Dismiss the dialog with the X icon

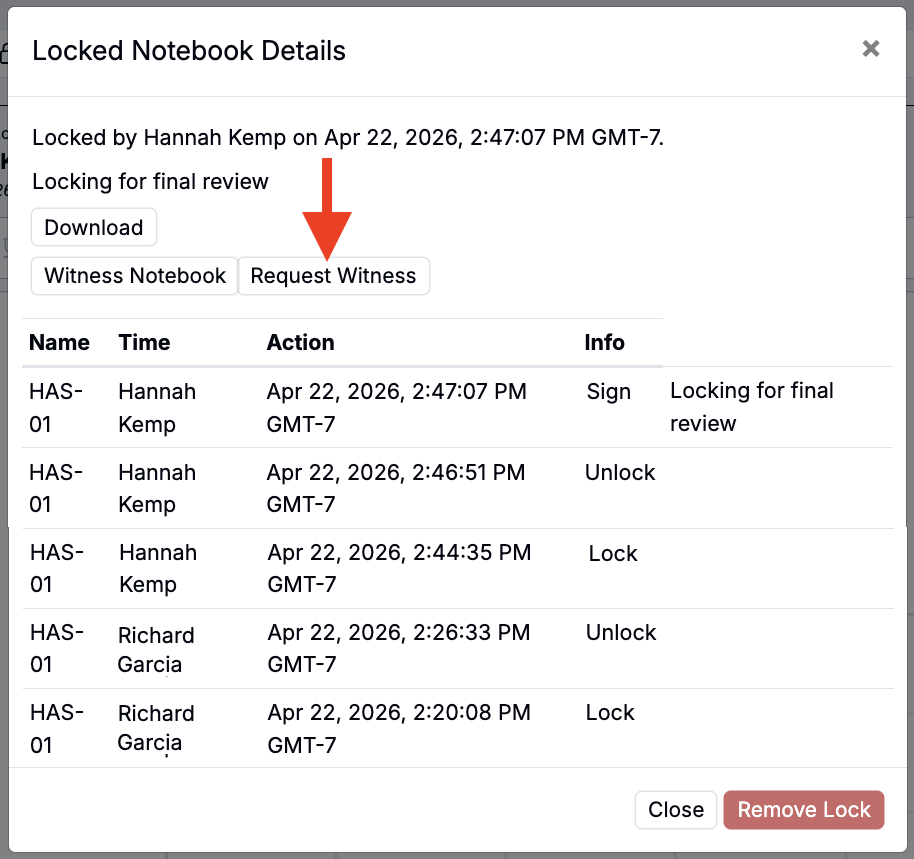click(870, 49)
